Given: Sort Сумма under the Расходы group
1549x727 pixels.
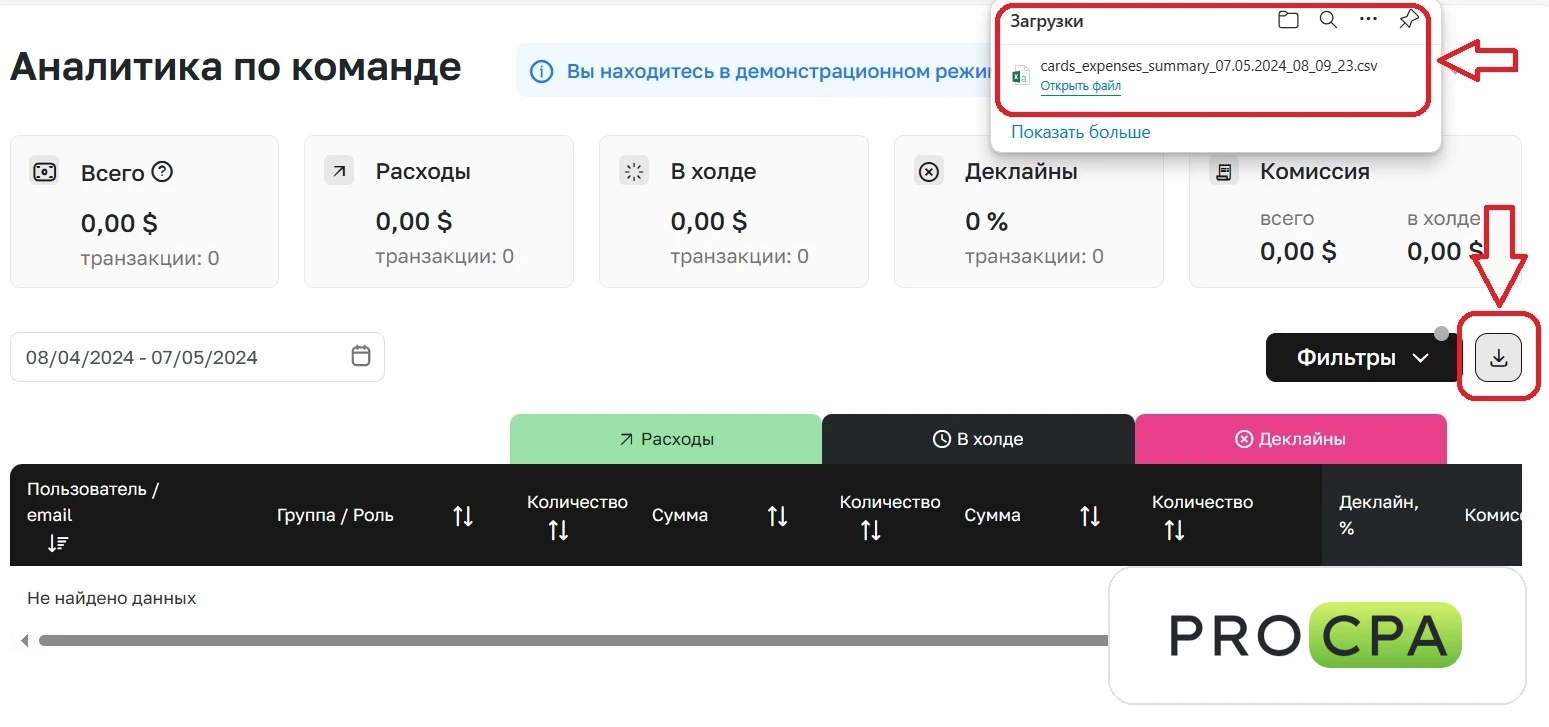Looking at the screenshot, I should (x=777, y=516).
